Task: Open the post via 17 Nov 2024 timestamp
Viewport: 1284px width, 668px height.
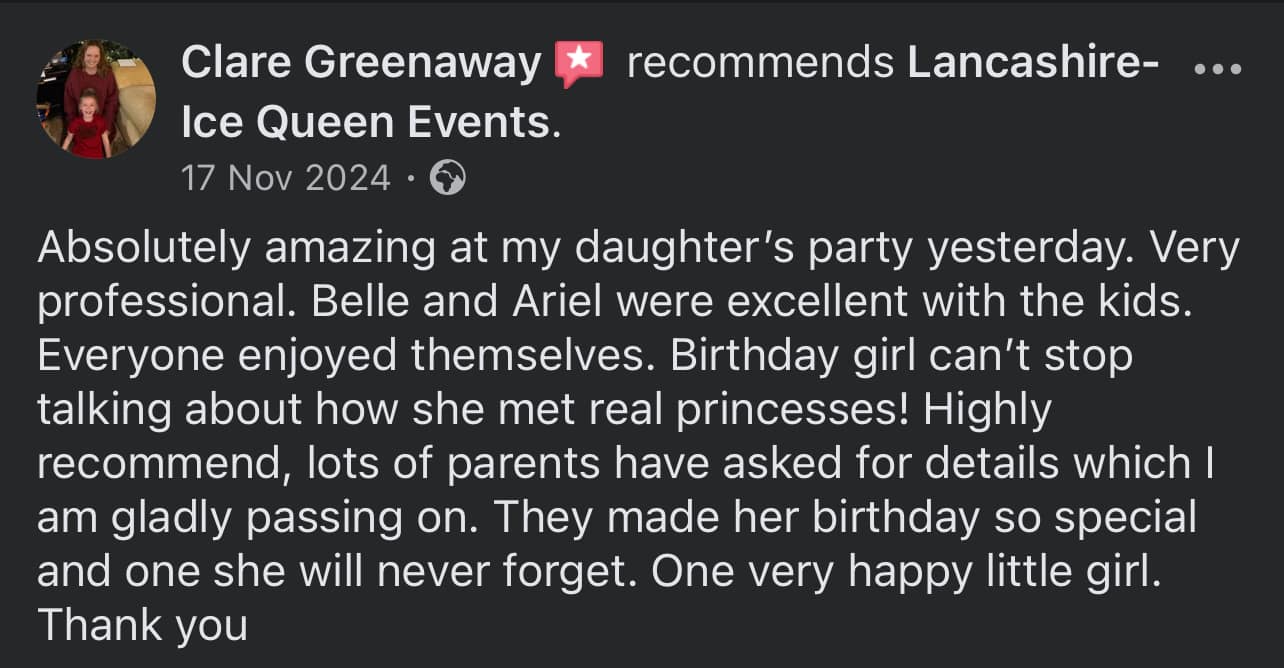Action: (x=285, y=178)
